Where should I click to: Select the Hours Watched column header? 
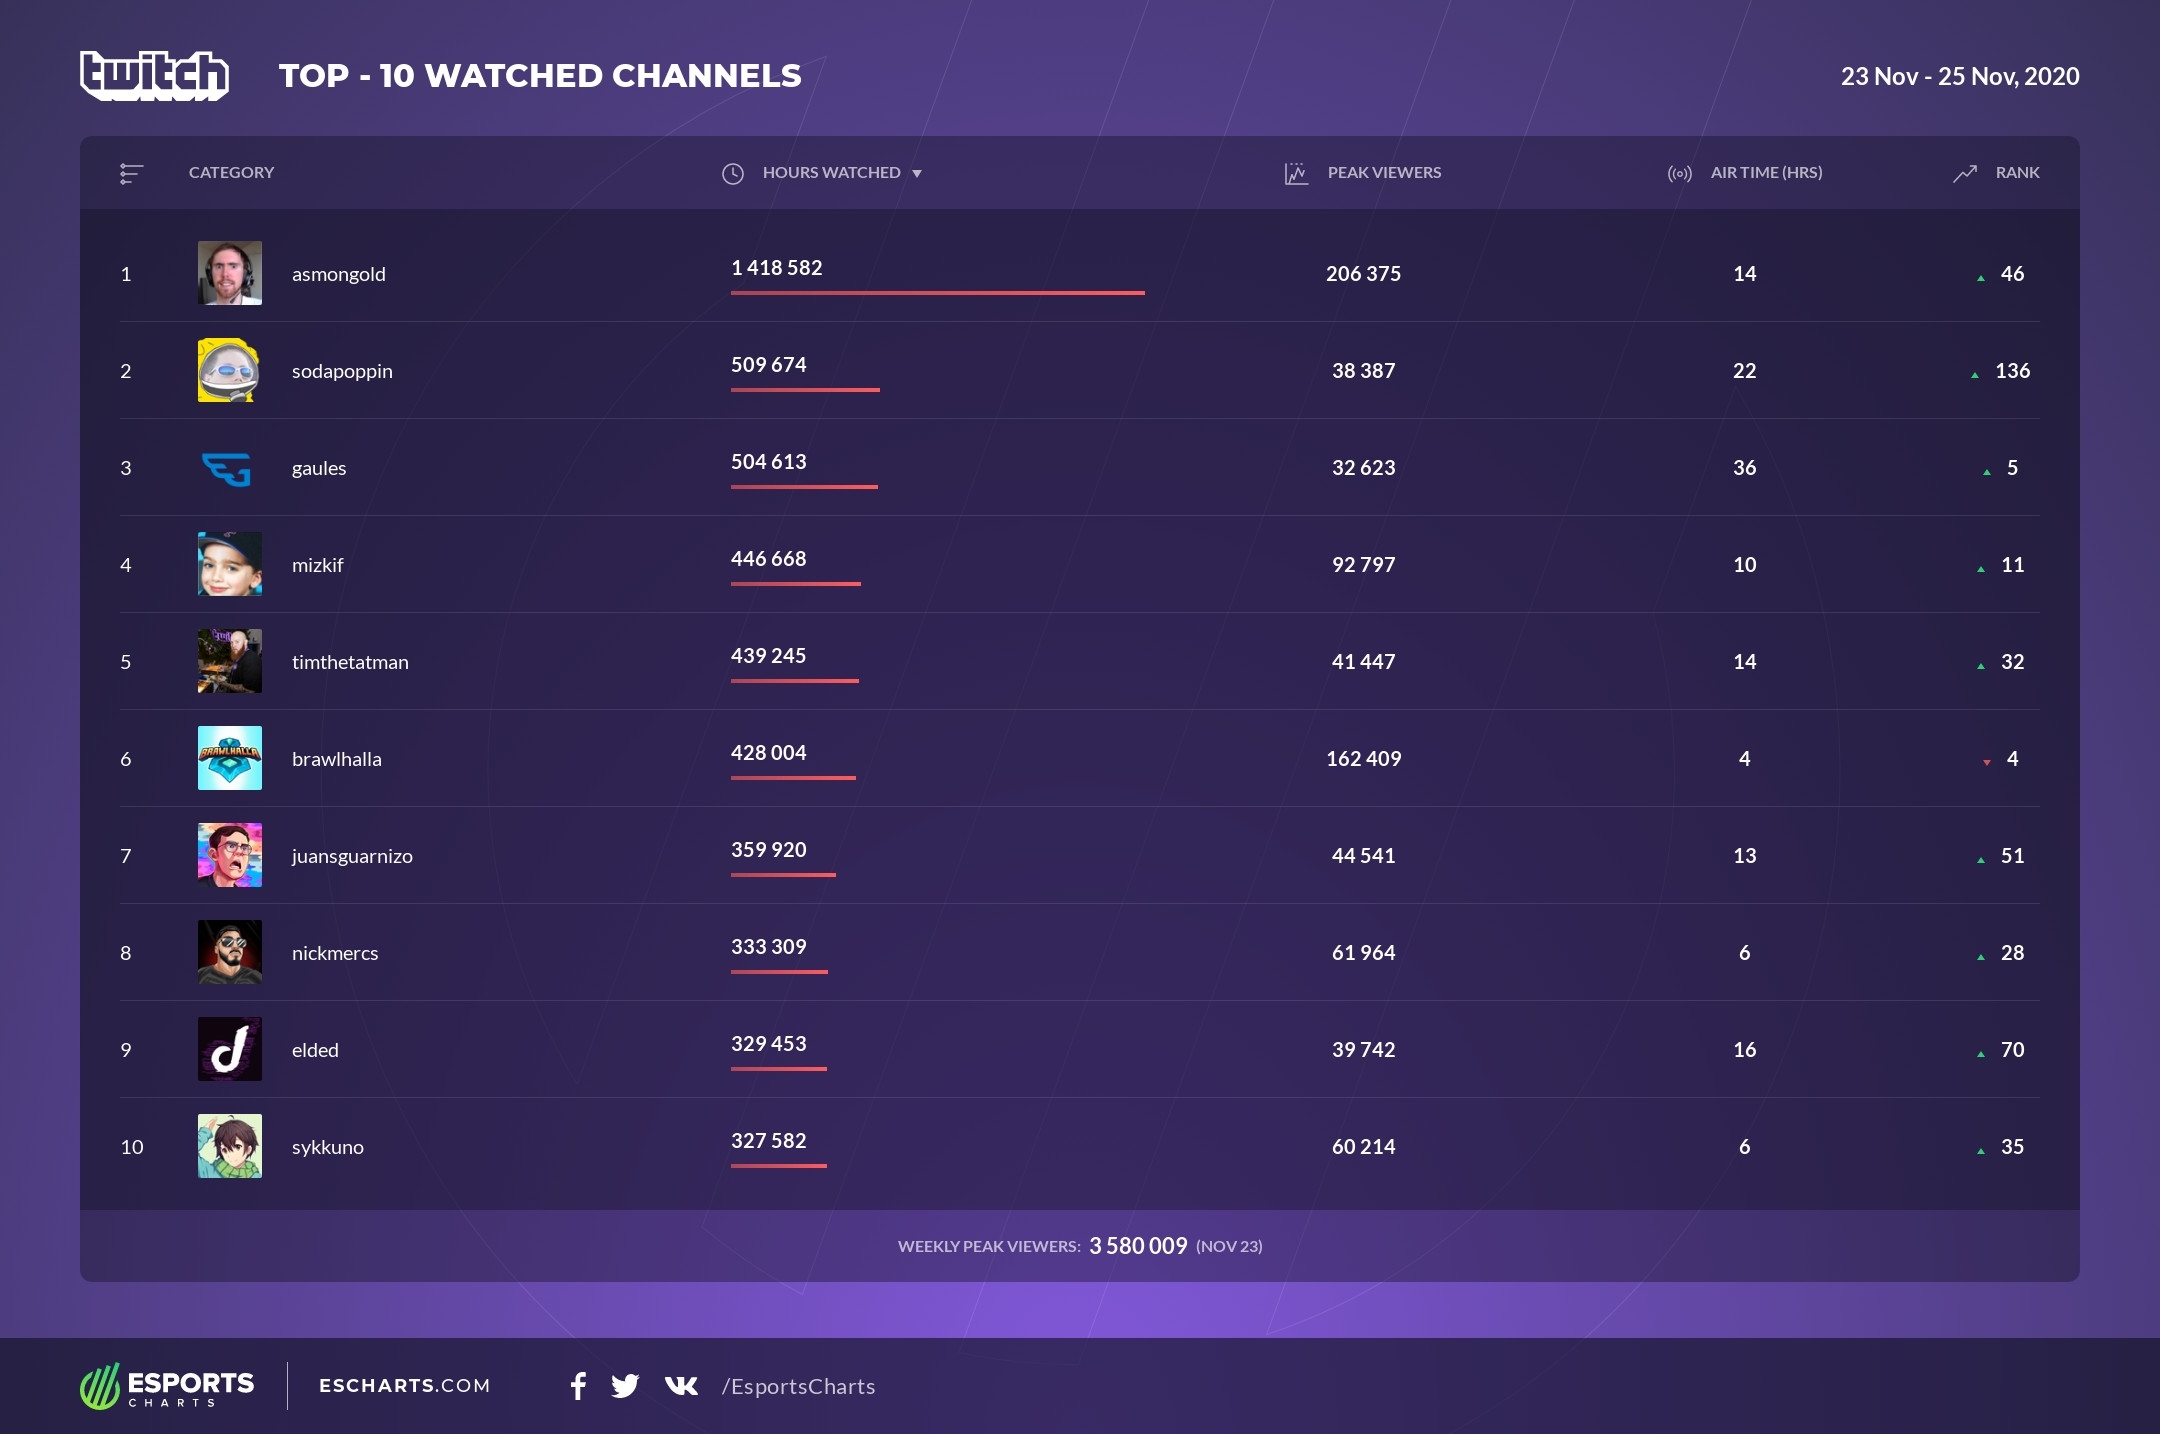[831, 172]
